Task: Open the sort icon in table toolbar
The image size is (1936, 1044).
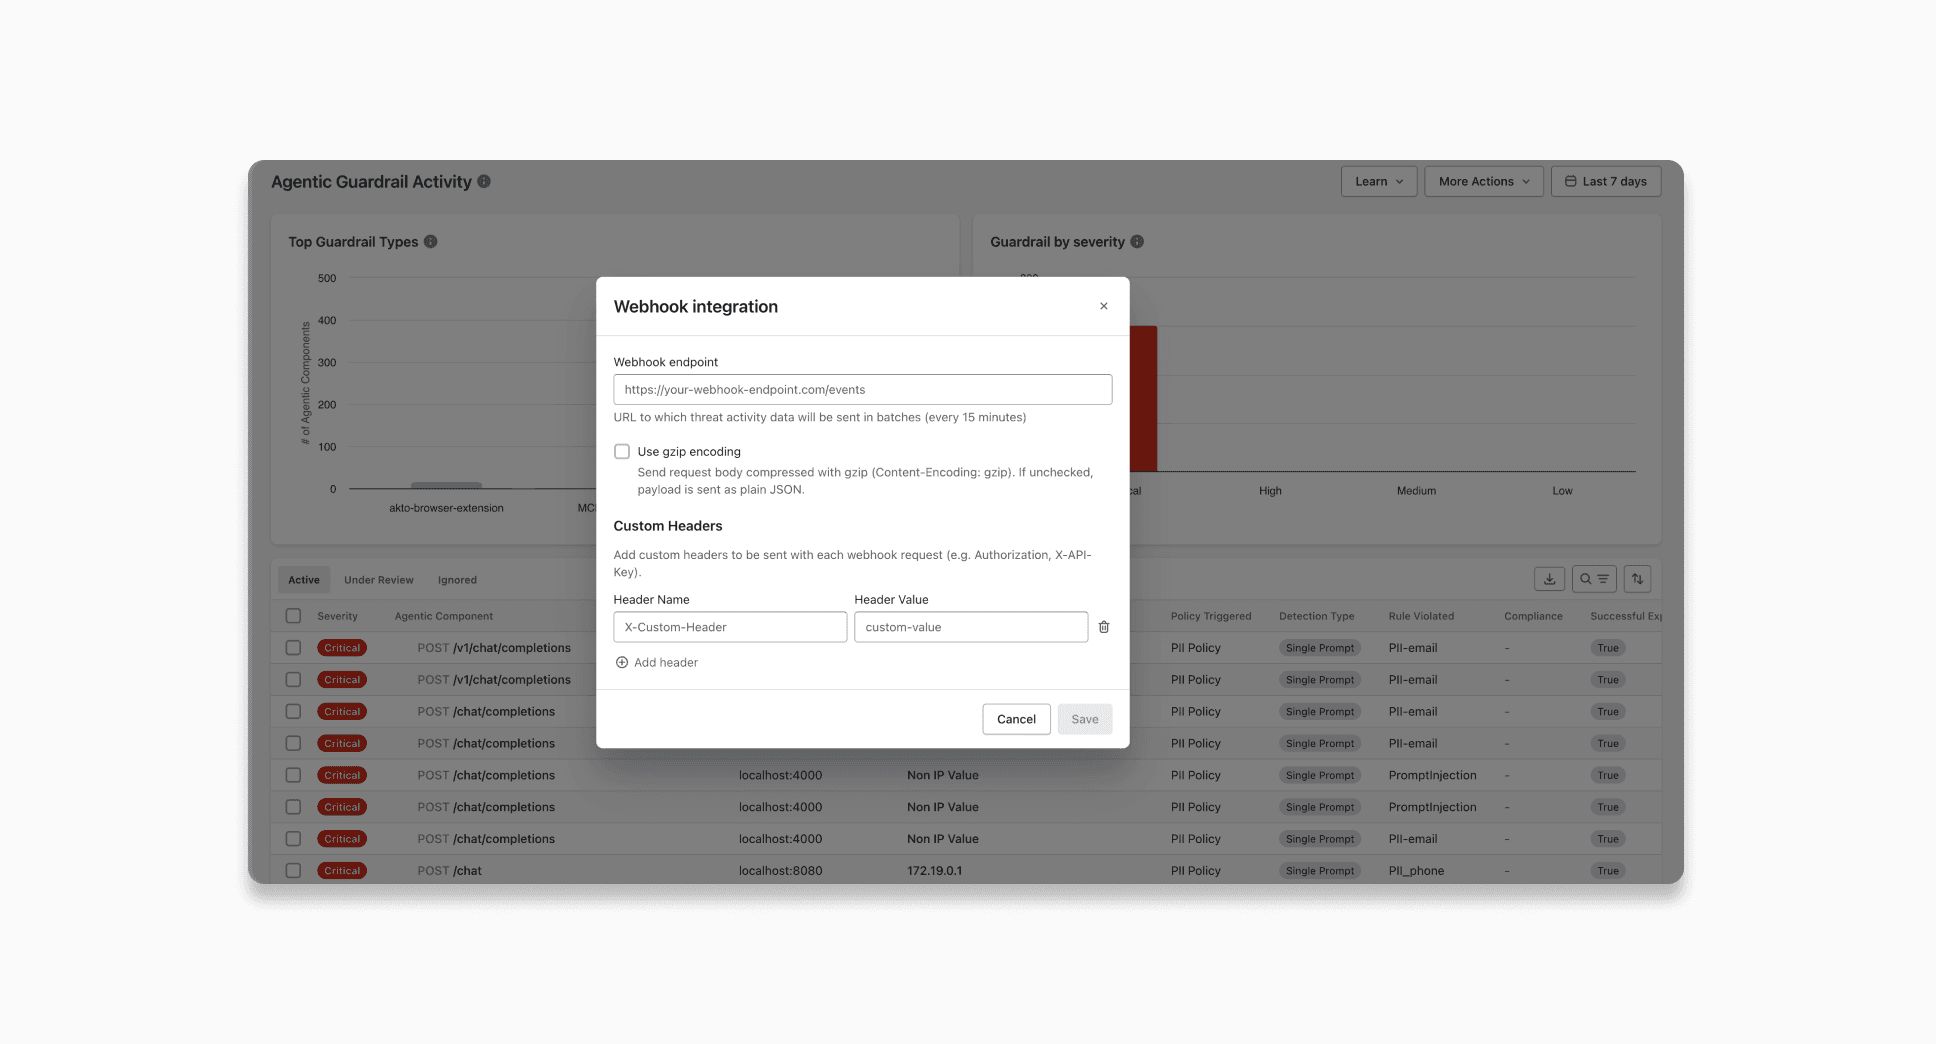Action: click(x=1637, y=579)
